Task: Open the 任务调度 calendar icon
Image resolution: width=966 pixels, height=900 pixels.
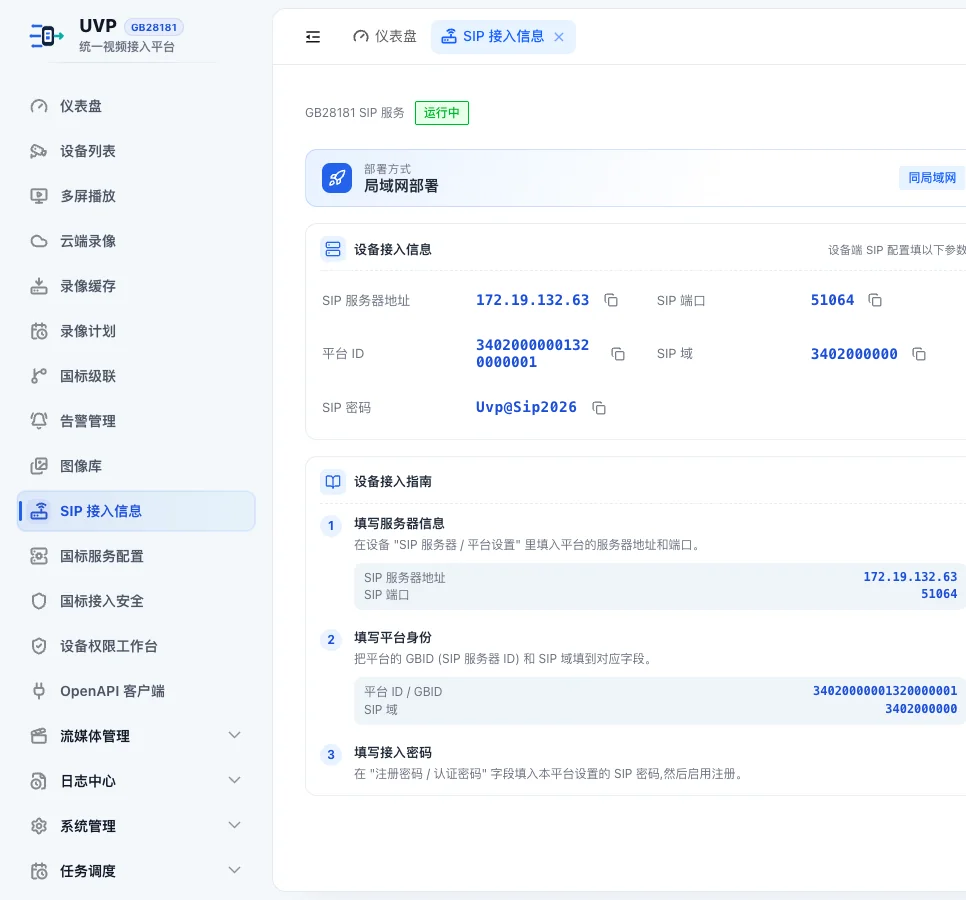Action: [x=39, y=870]
